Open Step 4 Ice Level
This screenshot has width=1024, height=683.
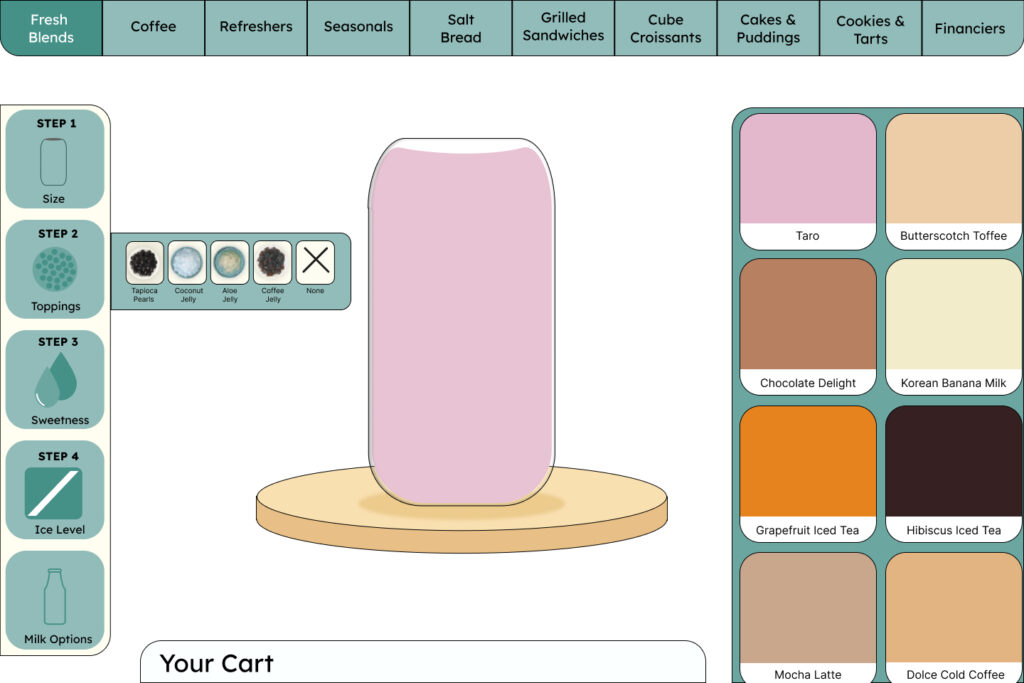pyautogui.click(x=54, y=490)
